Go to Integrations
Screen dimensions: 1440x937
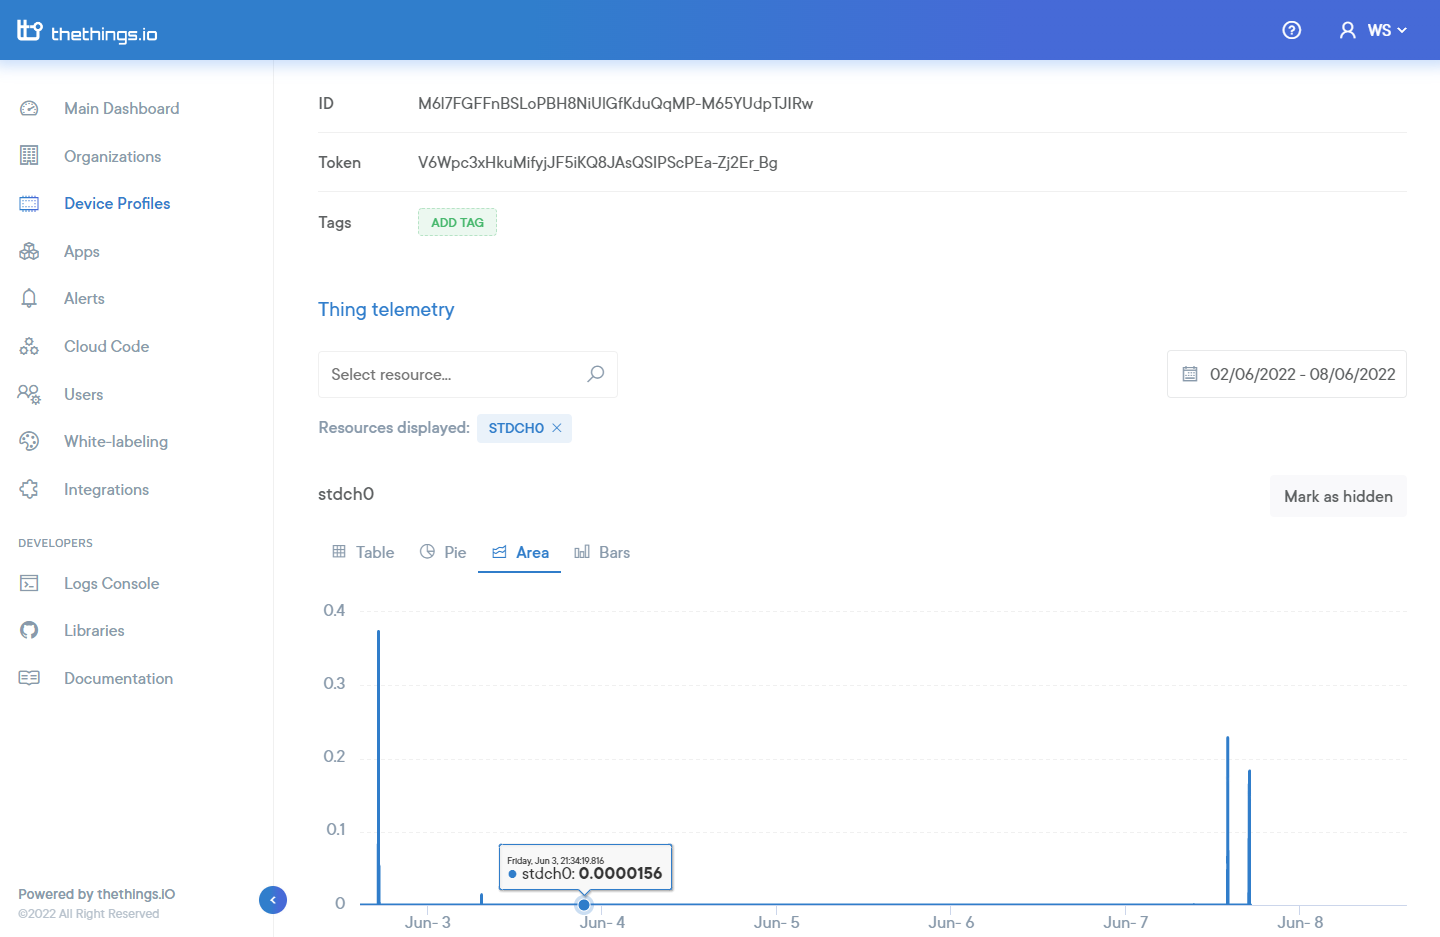[x=106, y=489]
